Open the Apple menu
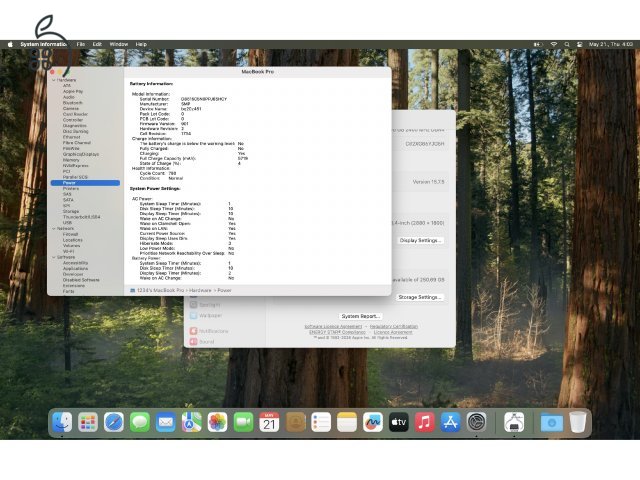 [10, 44]
